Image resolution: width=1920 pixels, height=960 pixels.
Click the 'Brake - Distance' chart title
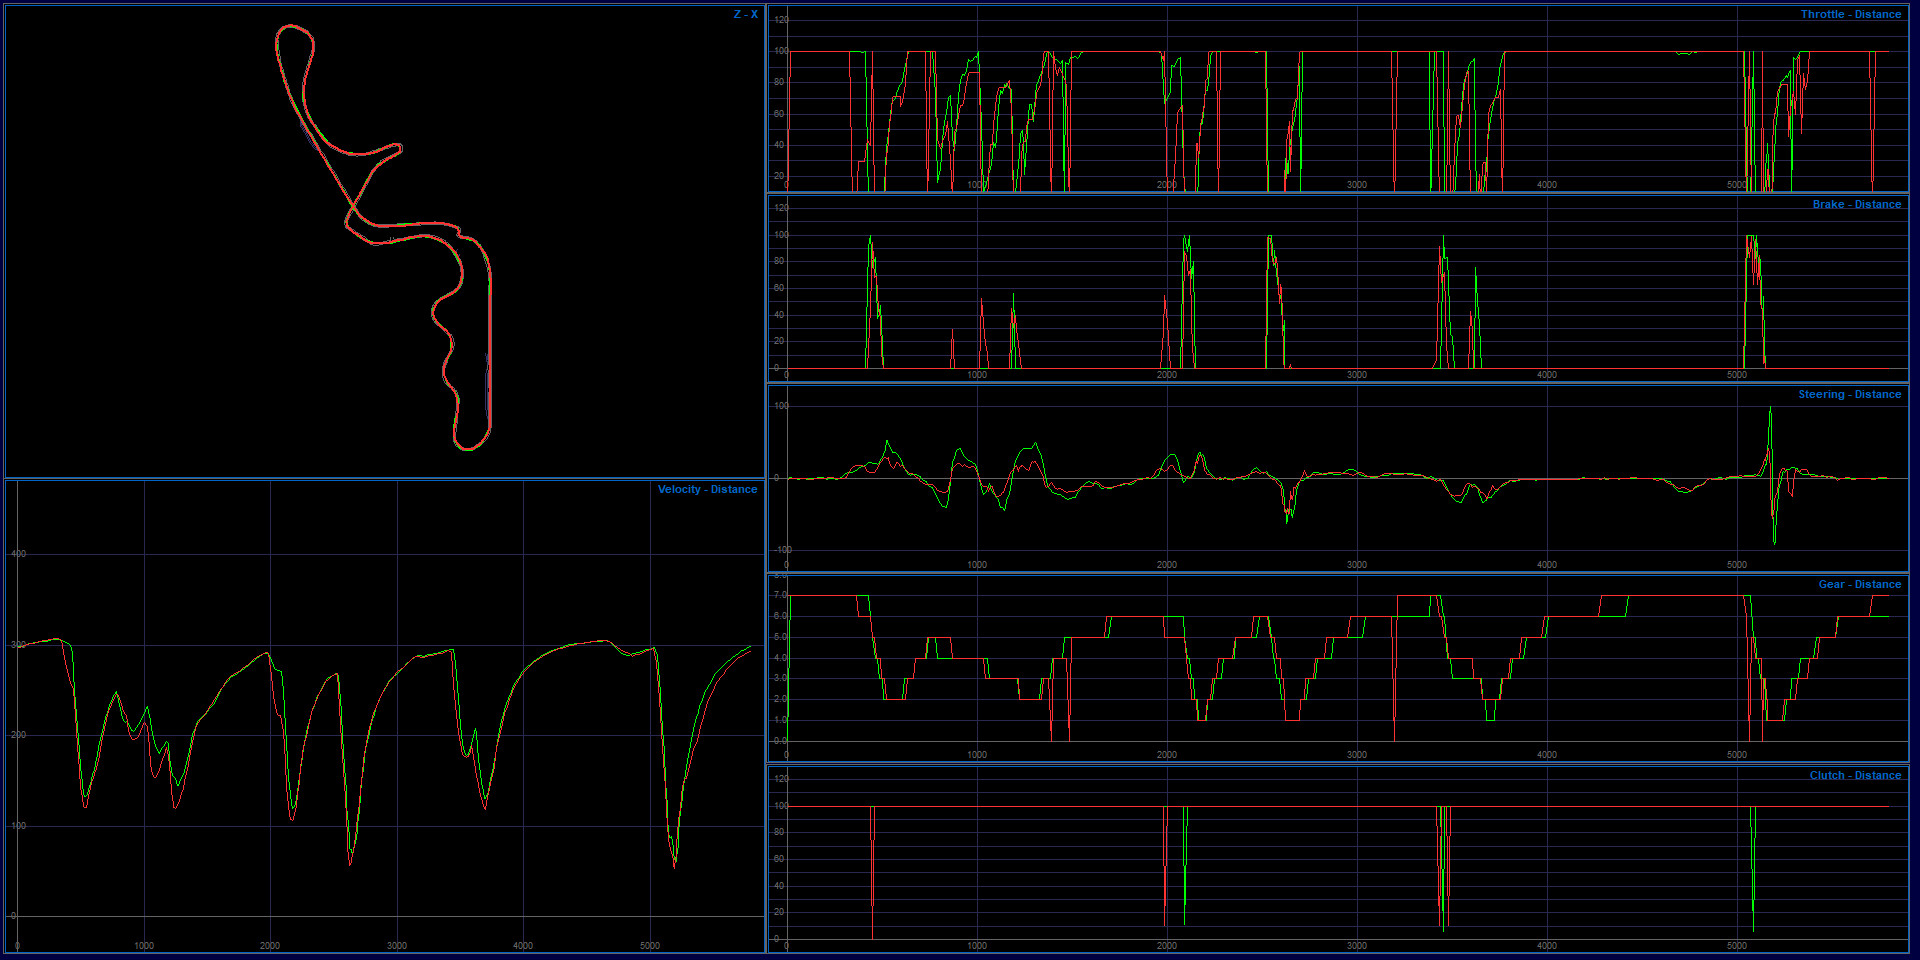[x=1857, y=204]
